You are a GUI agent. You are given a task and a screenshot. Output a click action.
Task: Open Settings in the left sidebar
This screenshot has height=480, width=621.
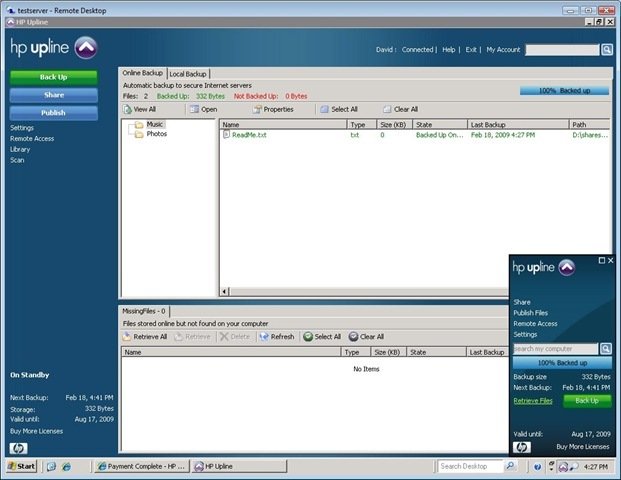(22, 128)
